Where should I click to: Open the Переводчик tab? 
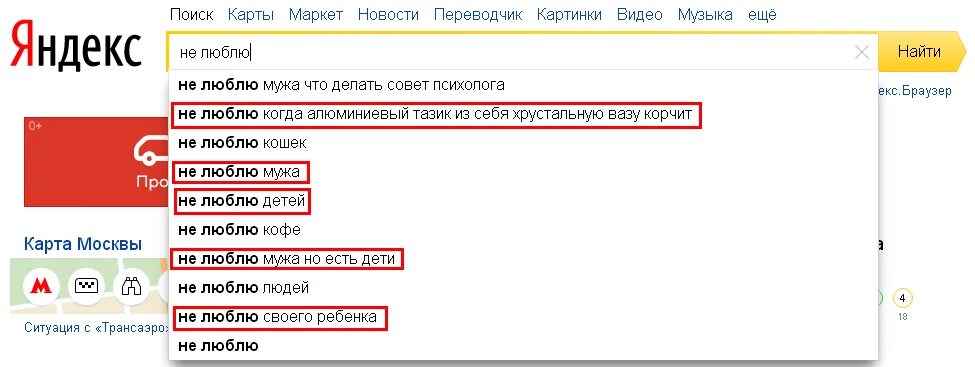(478, 14)
